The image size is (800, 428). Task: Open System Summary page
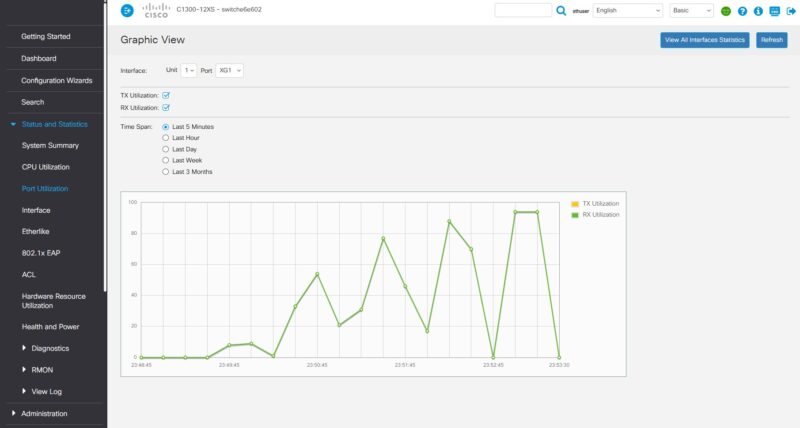click(50, 145)
